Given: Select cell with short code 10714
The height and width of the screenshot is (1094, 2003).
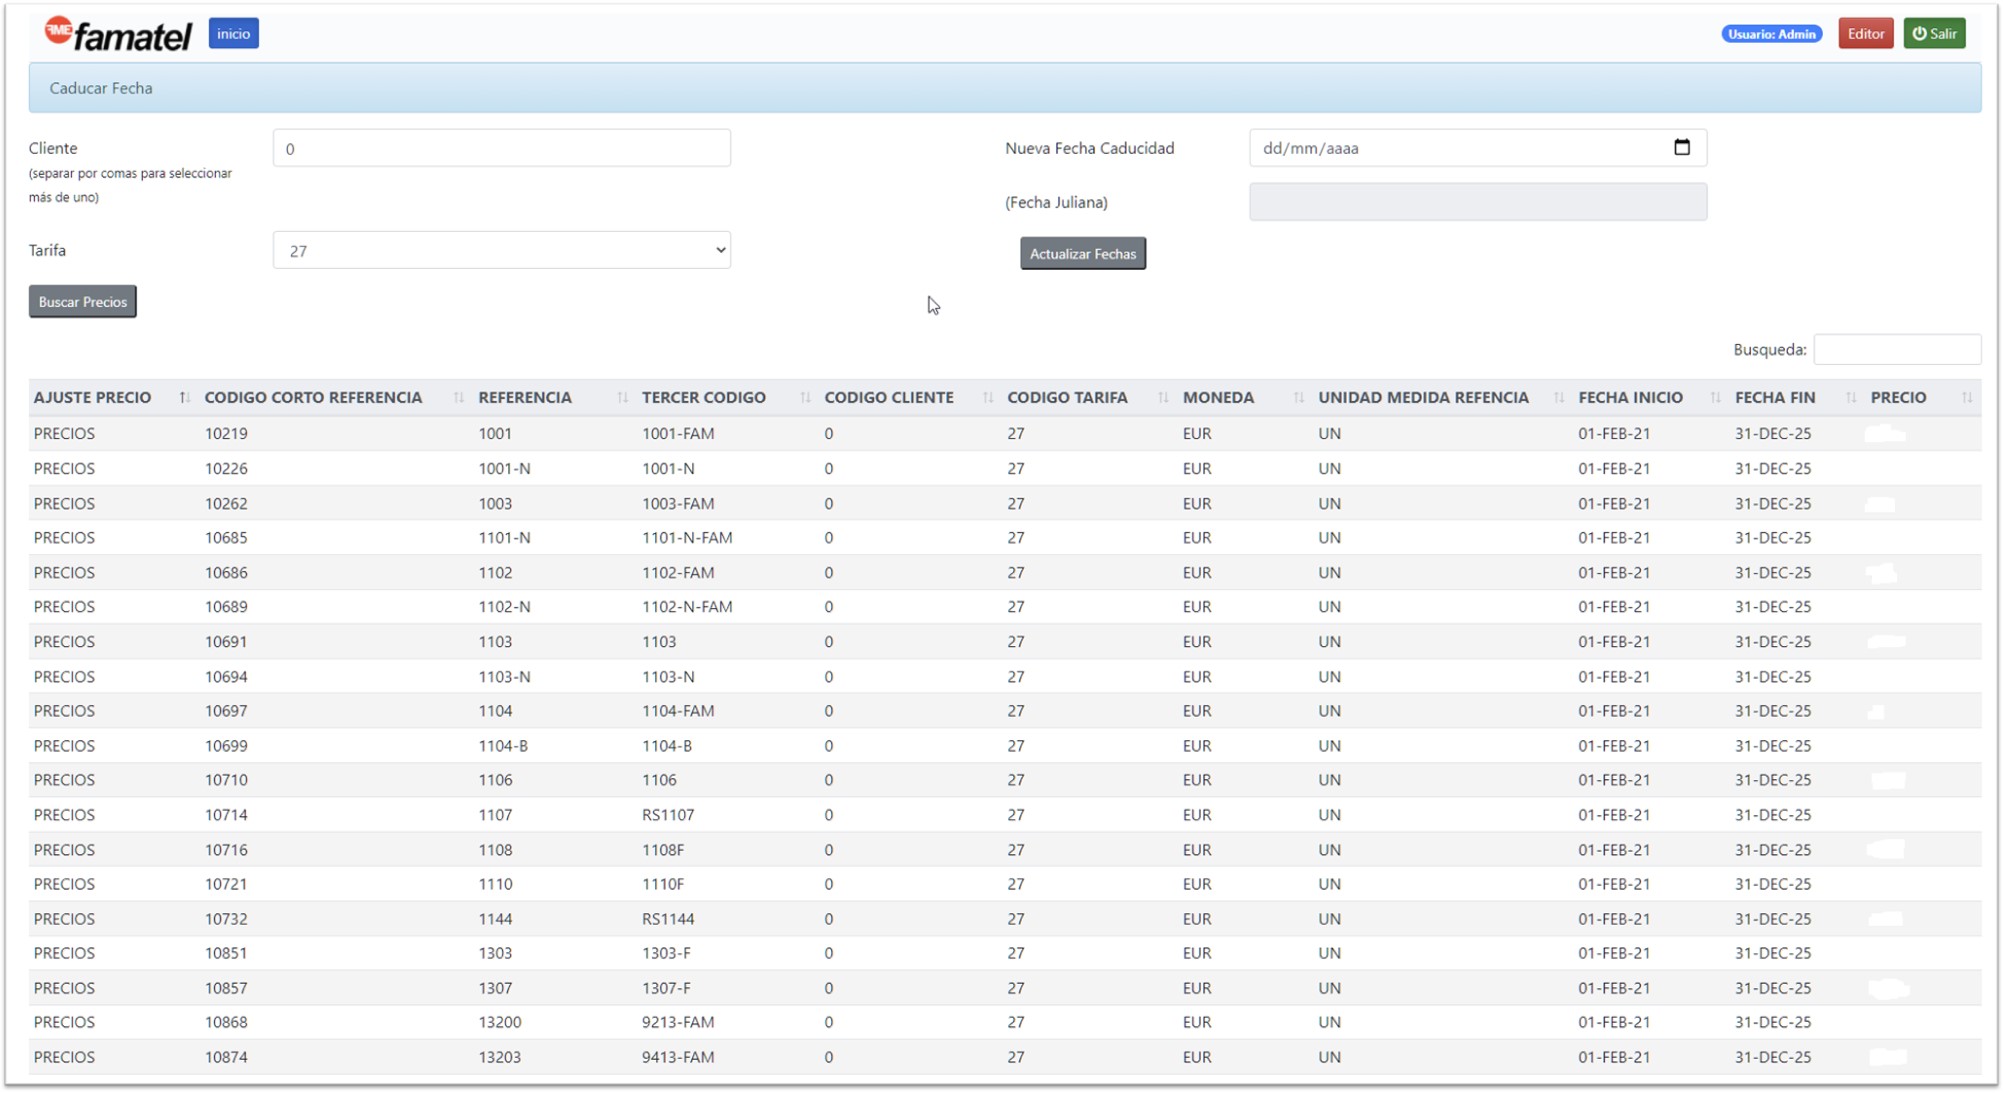Looking at the screenshot, I should [x=226, y=815].
